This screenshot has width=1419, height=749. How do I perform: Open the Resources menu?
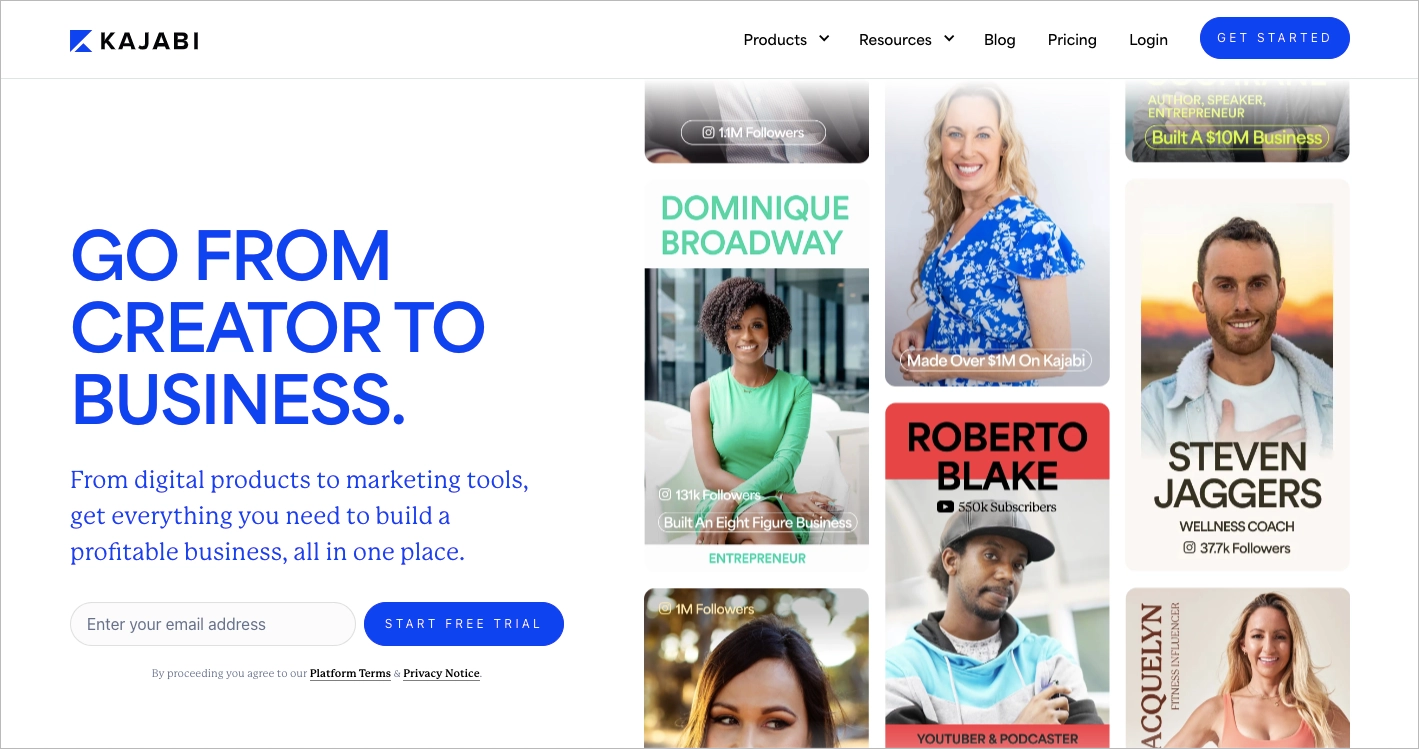pos(895,40)
